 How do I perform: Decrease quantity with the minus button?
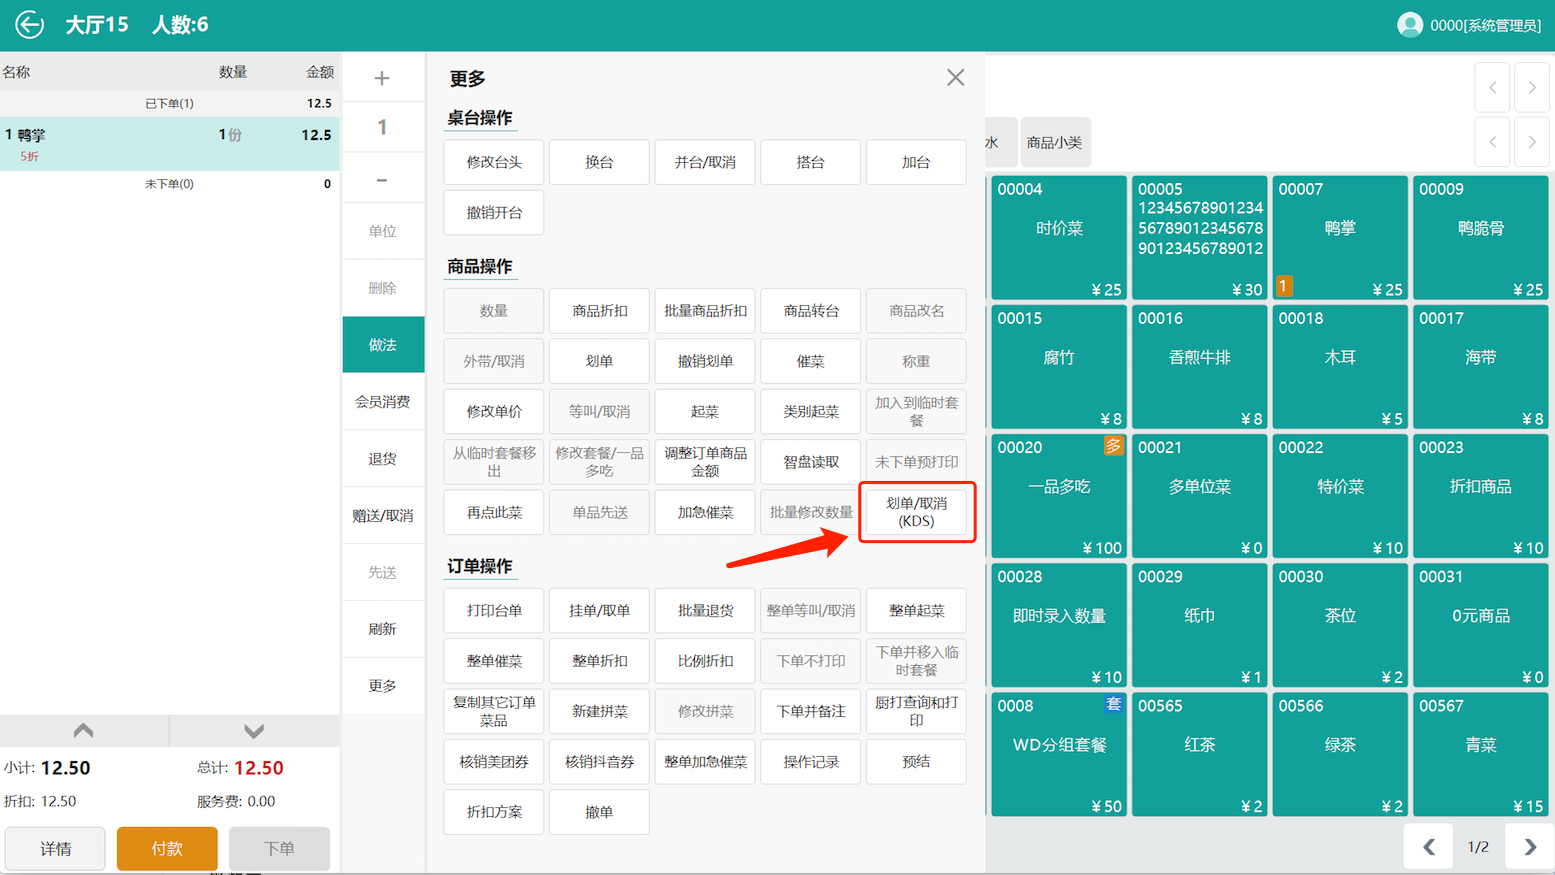(x=382, y=180)
